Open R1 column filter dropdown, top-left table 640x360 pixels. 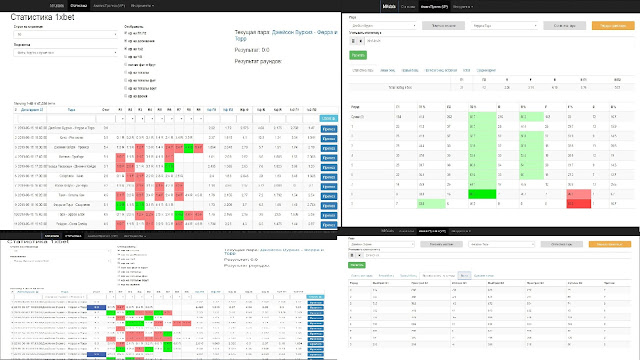pyautogui.click(x=120, y=119)
